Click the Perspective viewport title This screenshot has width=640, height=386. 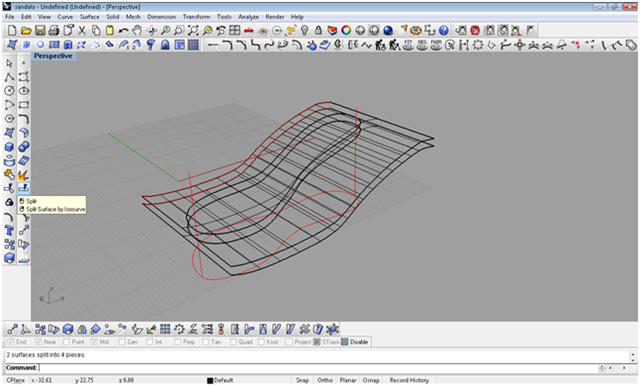tap(53, 56)
